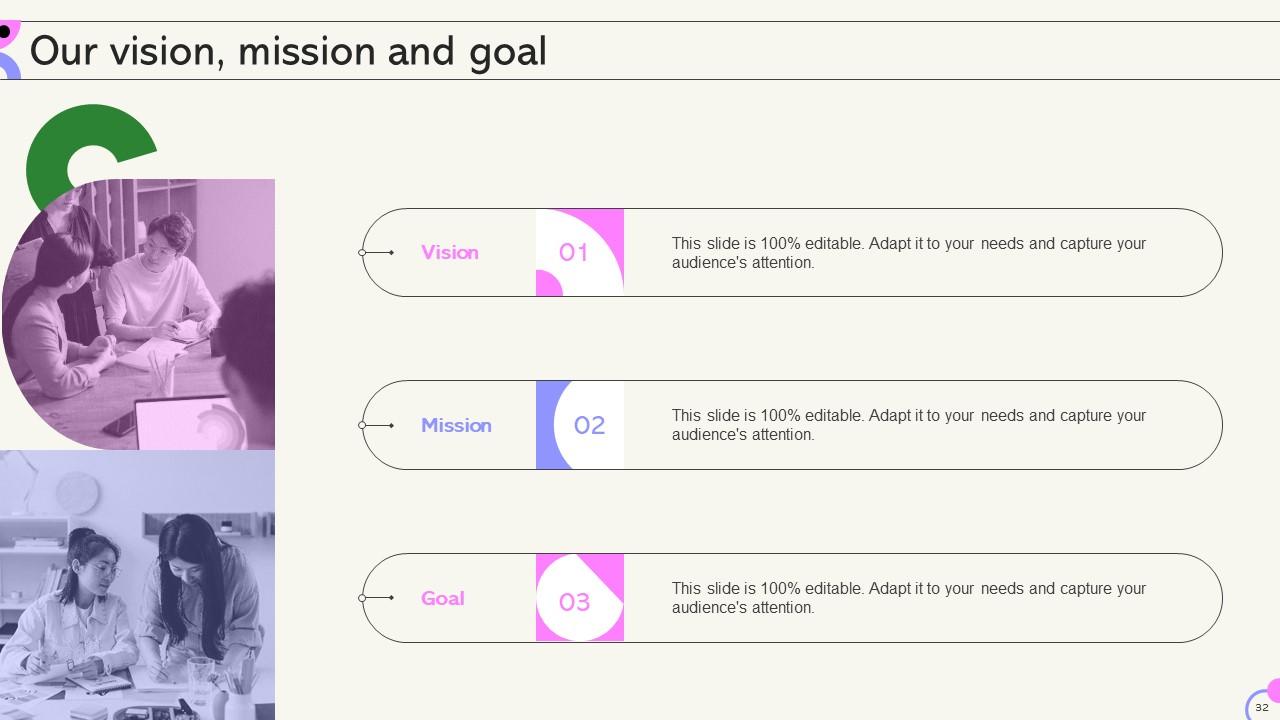Click the 'Goal' label
1280x720 pixels.
[x=442, y=598]
